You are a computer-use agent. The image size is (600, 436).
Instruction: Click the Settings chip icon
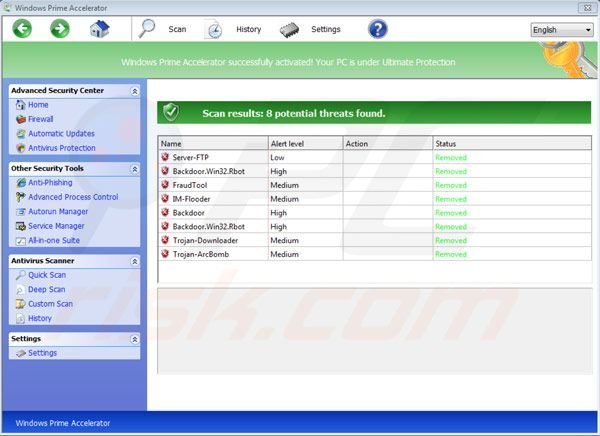click(x=289, y=30)
